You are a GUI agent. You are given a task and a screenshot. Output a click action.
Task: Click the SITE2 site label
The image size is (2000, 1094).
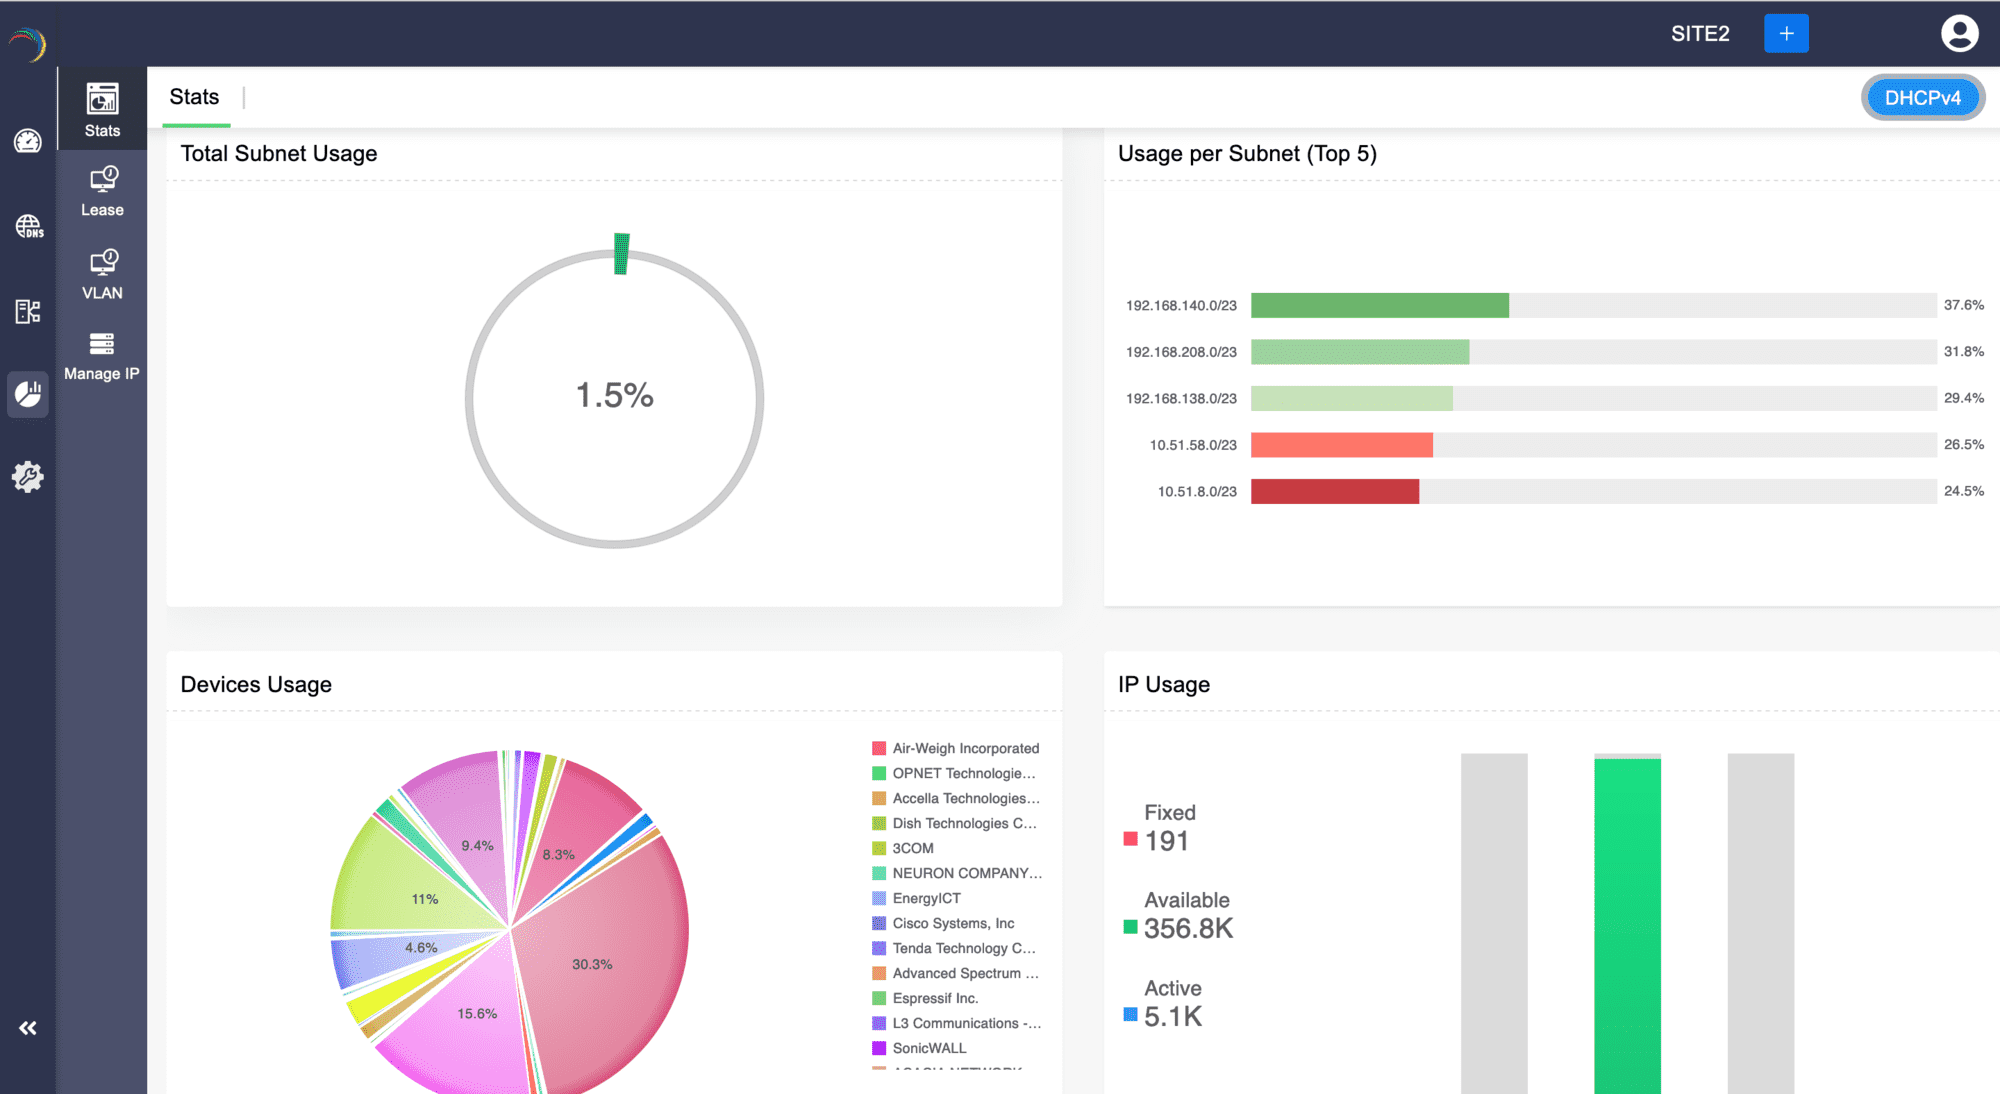[x=1700, y=34]
